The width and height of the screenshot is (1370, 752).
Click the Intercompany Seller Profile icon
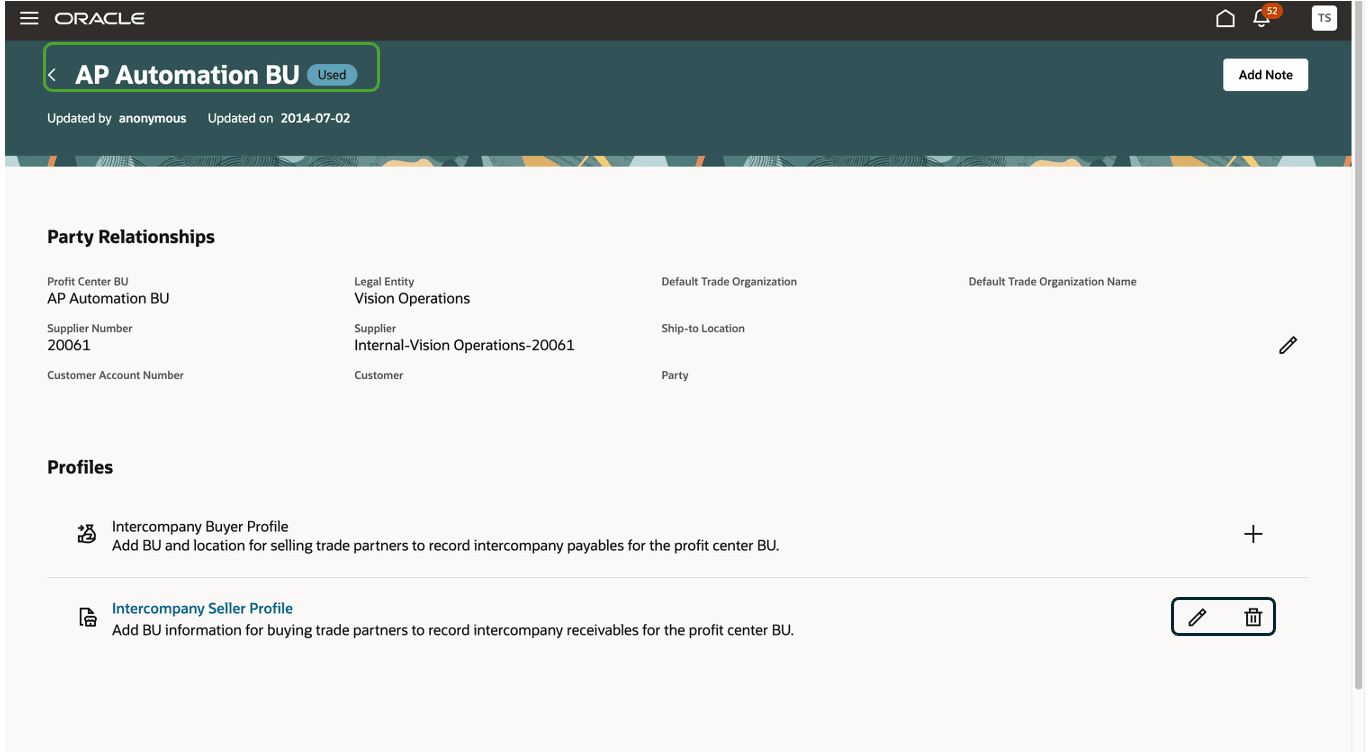(x=88, y=617)
